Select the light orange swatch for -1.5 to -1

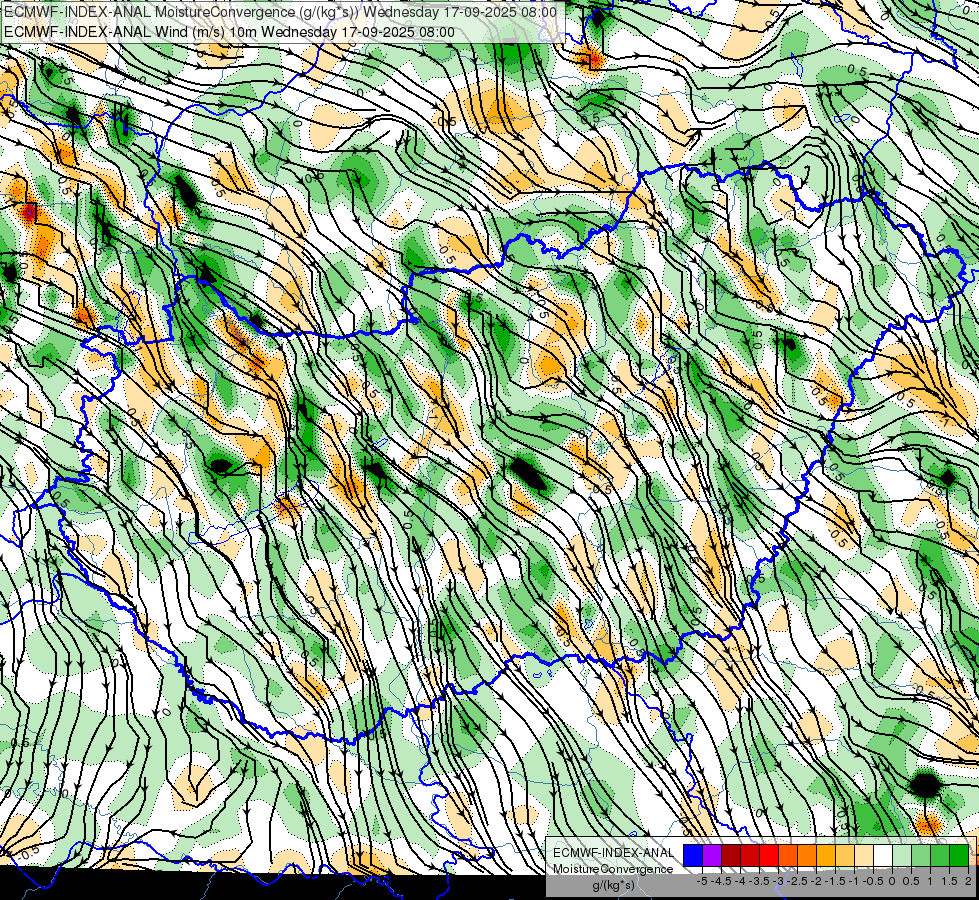pos(845,856)
